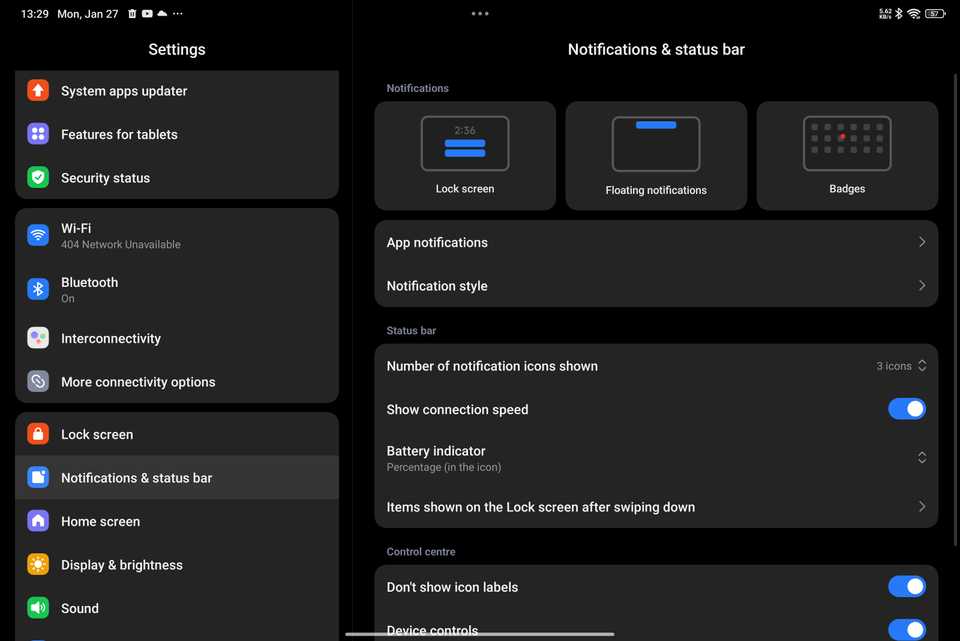Viewport: 960px width, 641px height.
Task: Click the Wi-Fi icon in the sidebar
Action: pyautogui.click(x=37, y=234)
